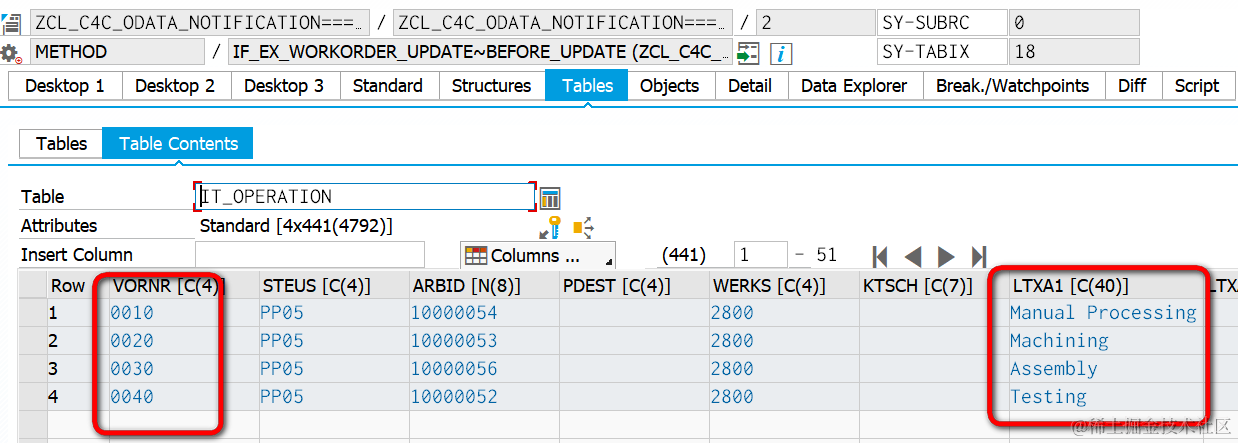Screen dimensions: 1238x443
Task: Click the PDEST [C(4)] column header
Action: 634,286
